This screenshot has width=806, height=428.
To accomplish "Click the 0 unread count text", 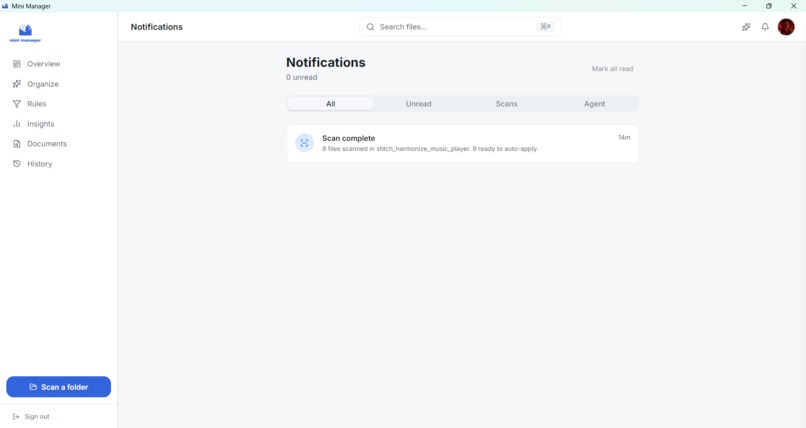I will (302, 78).
